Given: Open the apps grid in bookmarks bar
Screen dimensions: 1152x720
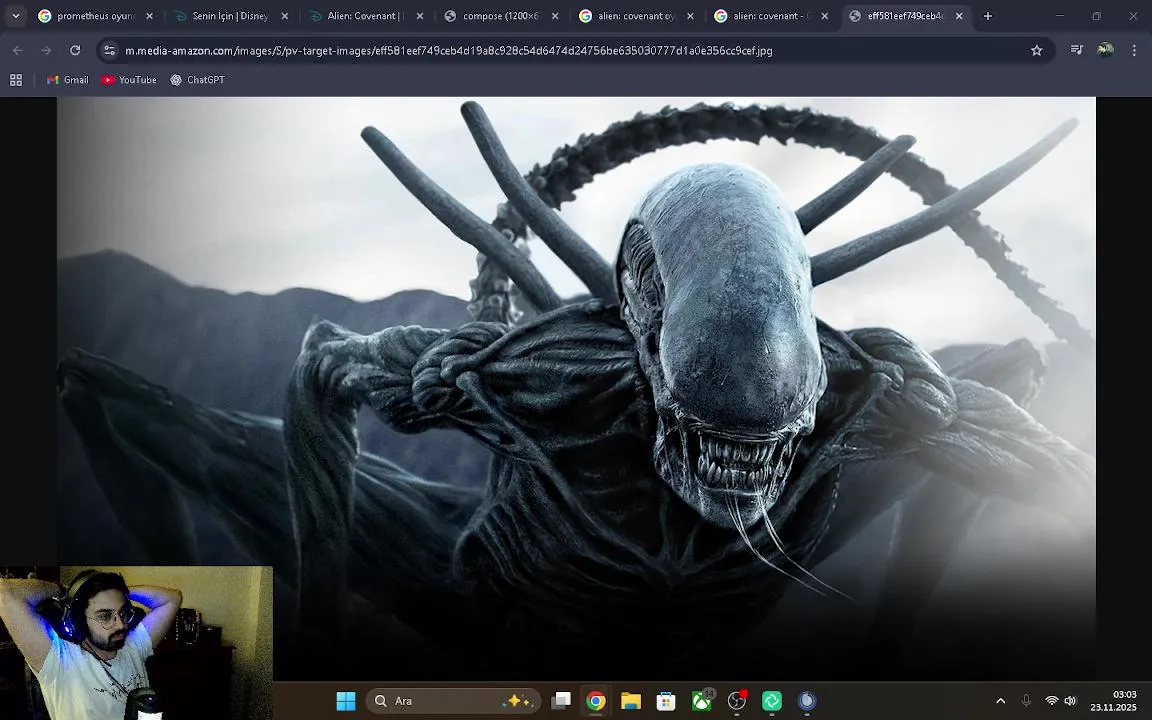Looking at the screenshot, I should pyautogui.click(x=15, y=79).
